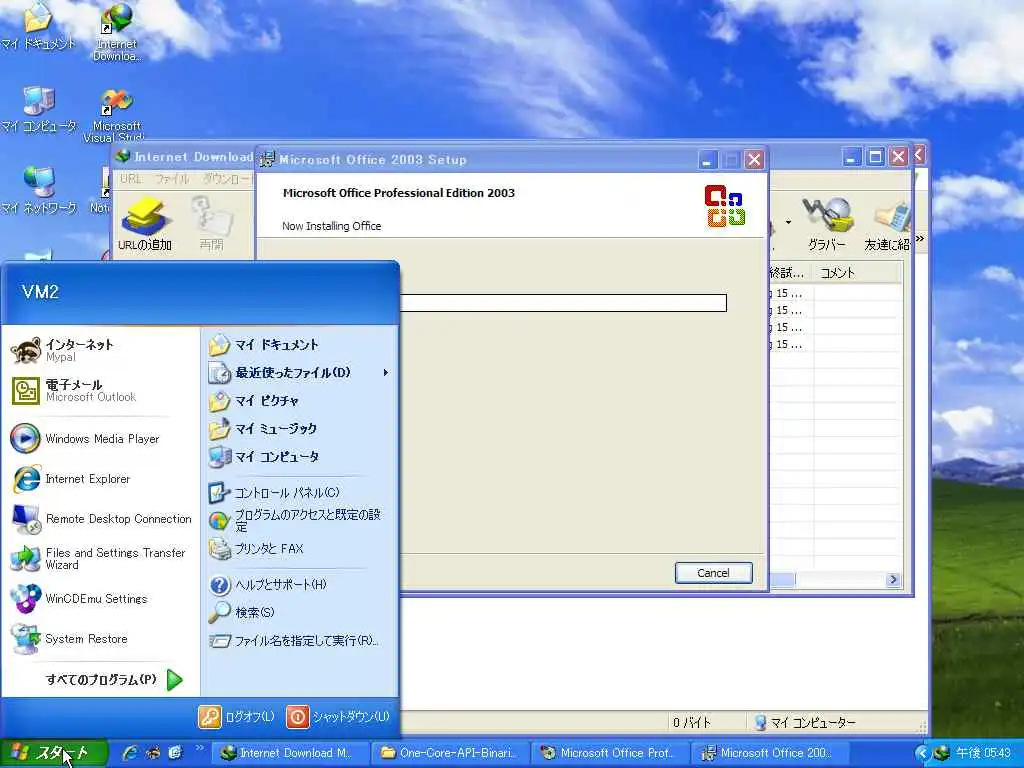Click the system tray clock

point(984,753)
